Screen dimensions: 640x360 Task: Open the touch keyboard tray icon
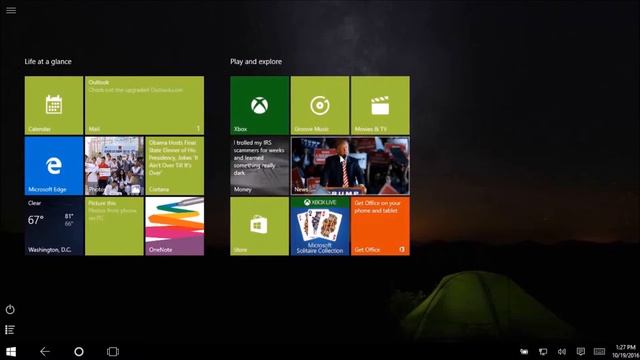click(599, 351)
